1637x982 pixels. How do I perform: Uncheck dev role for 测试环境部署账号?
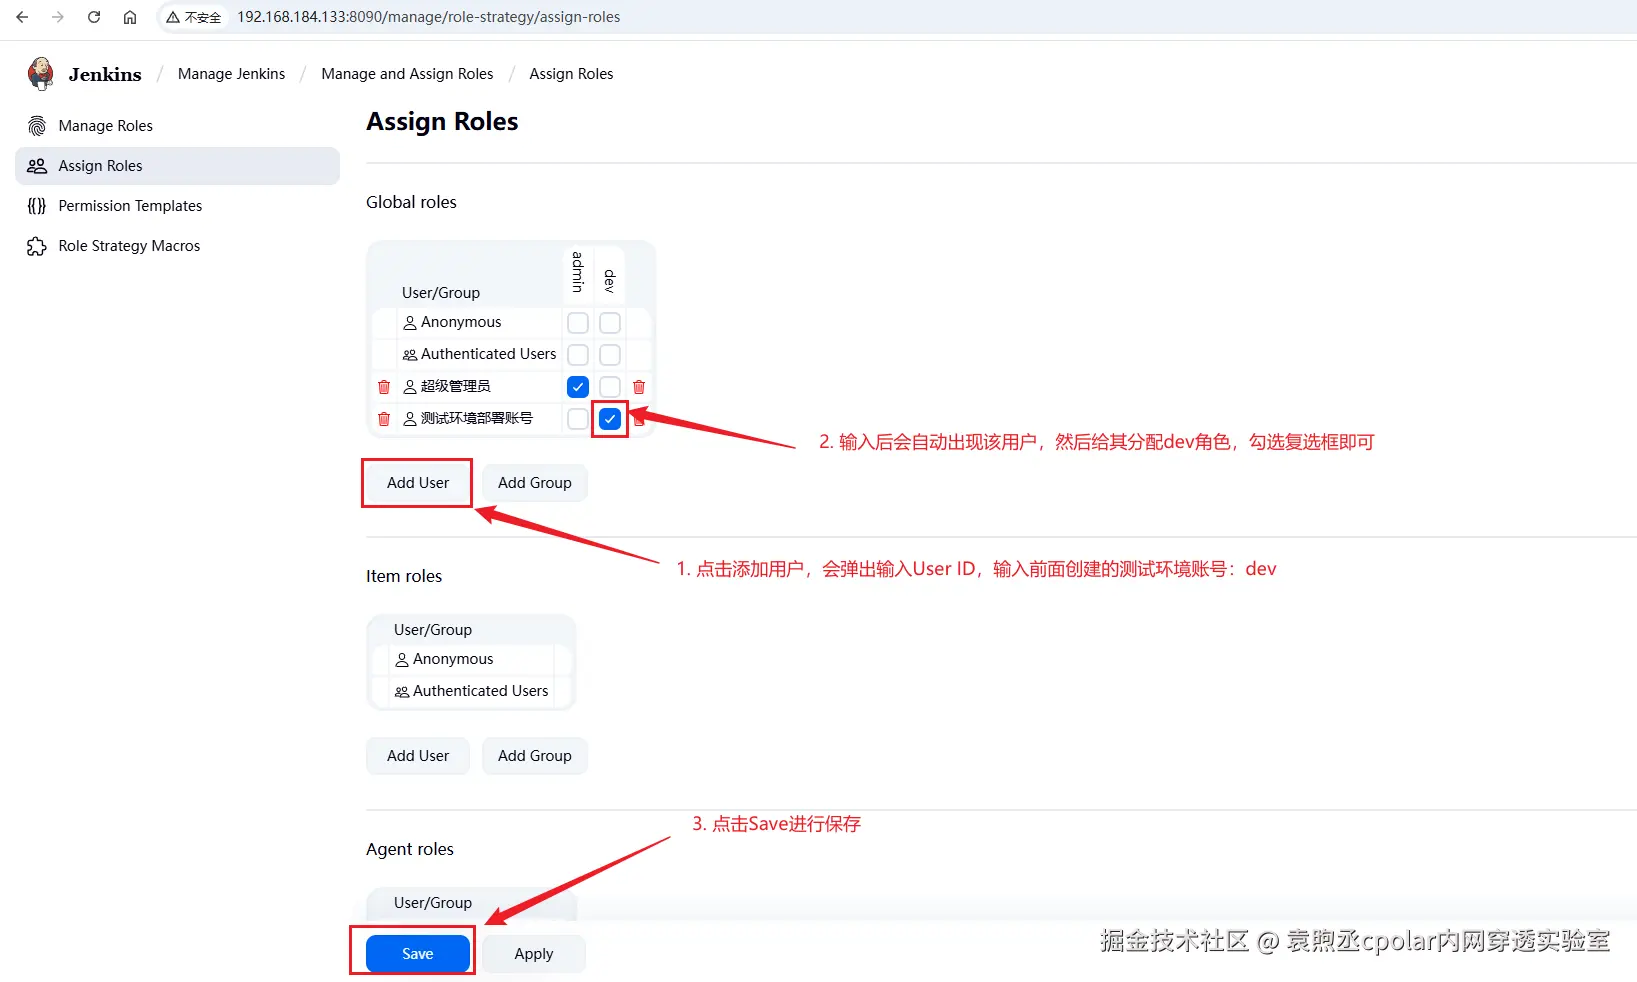[610, 419]
